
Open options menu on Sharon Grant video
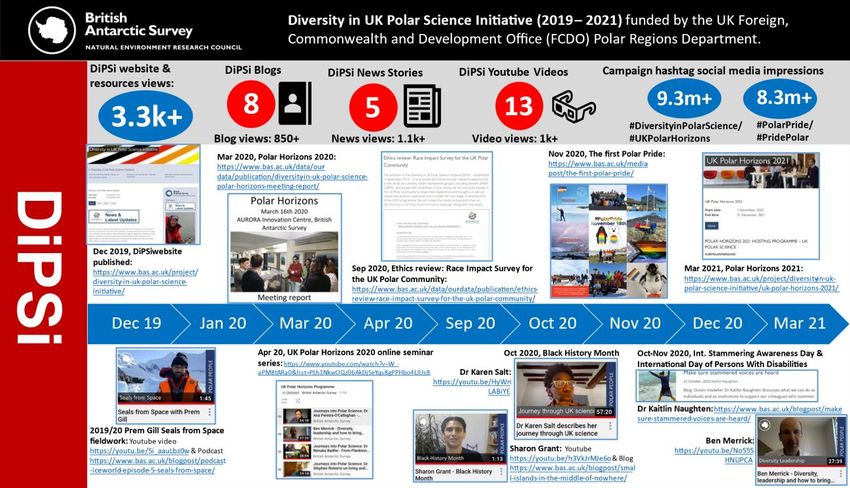pos(501,474)
